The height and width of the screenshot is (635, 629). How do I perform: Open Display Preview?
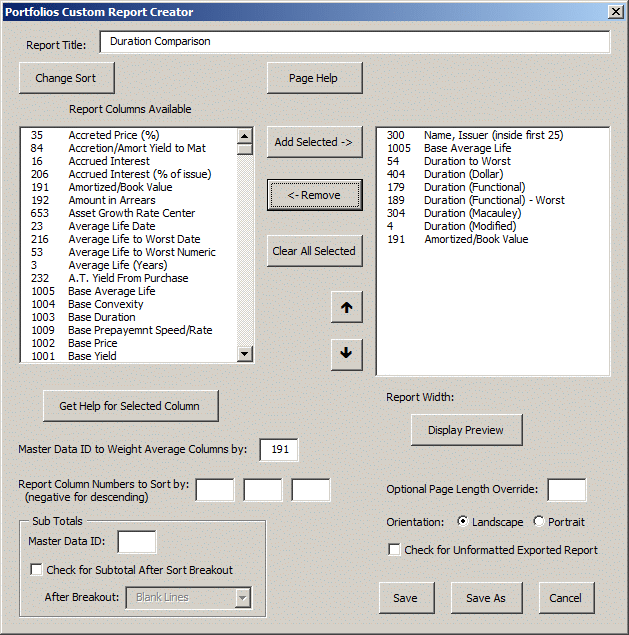[467, 430]
